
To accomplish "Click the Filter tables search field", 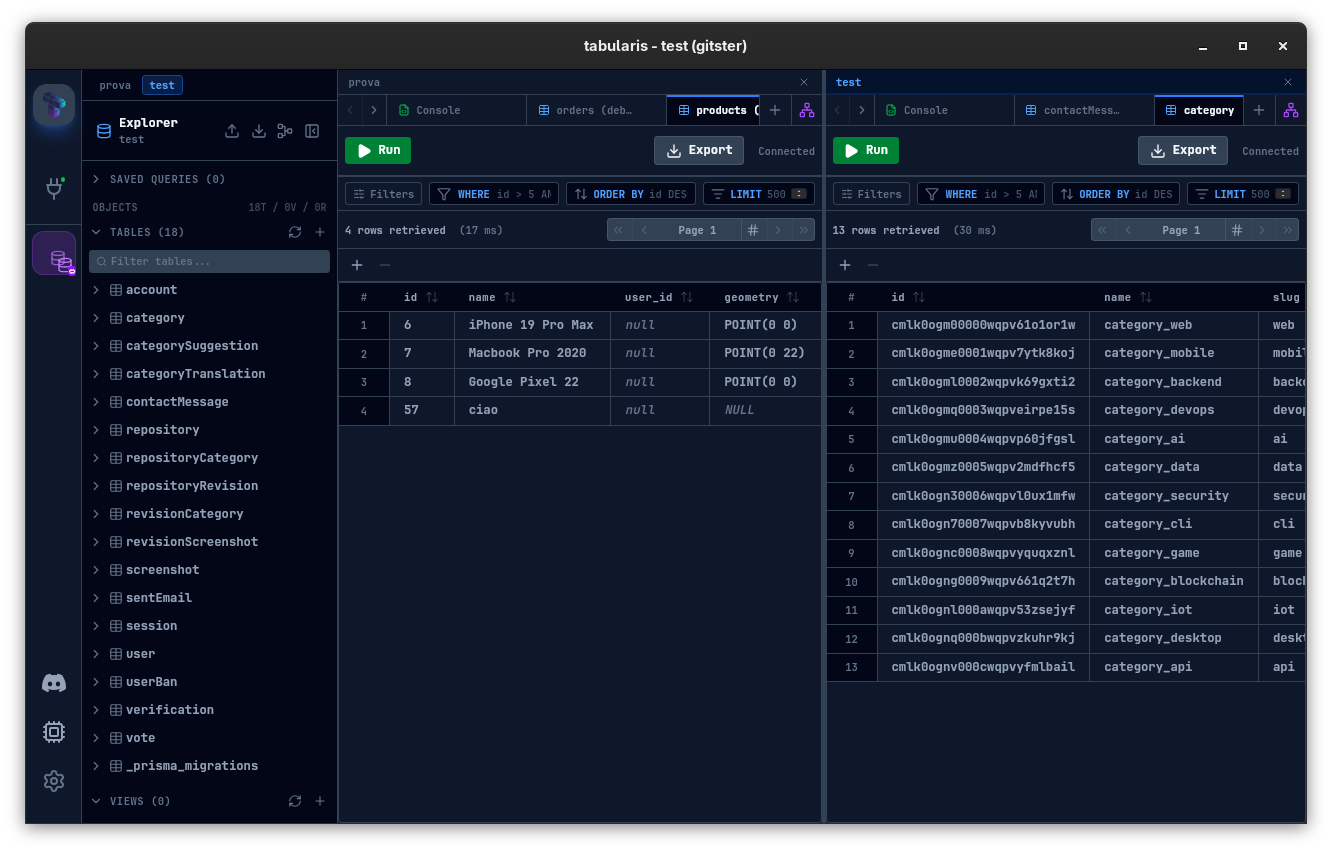I will click(x=210, y=261).
